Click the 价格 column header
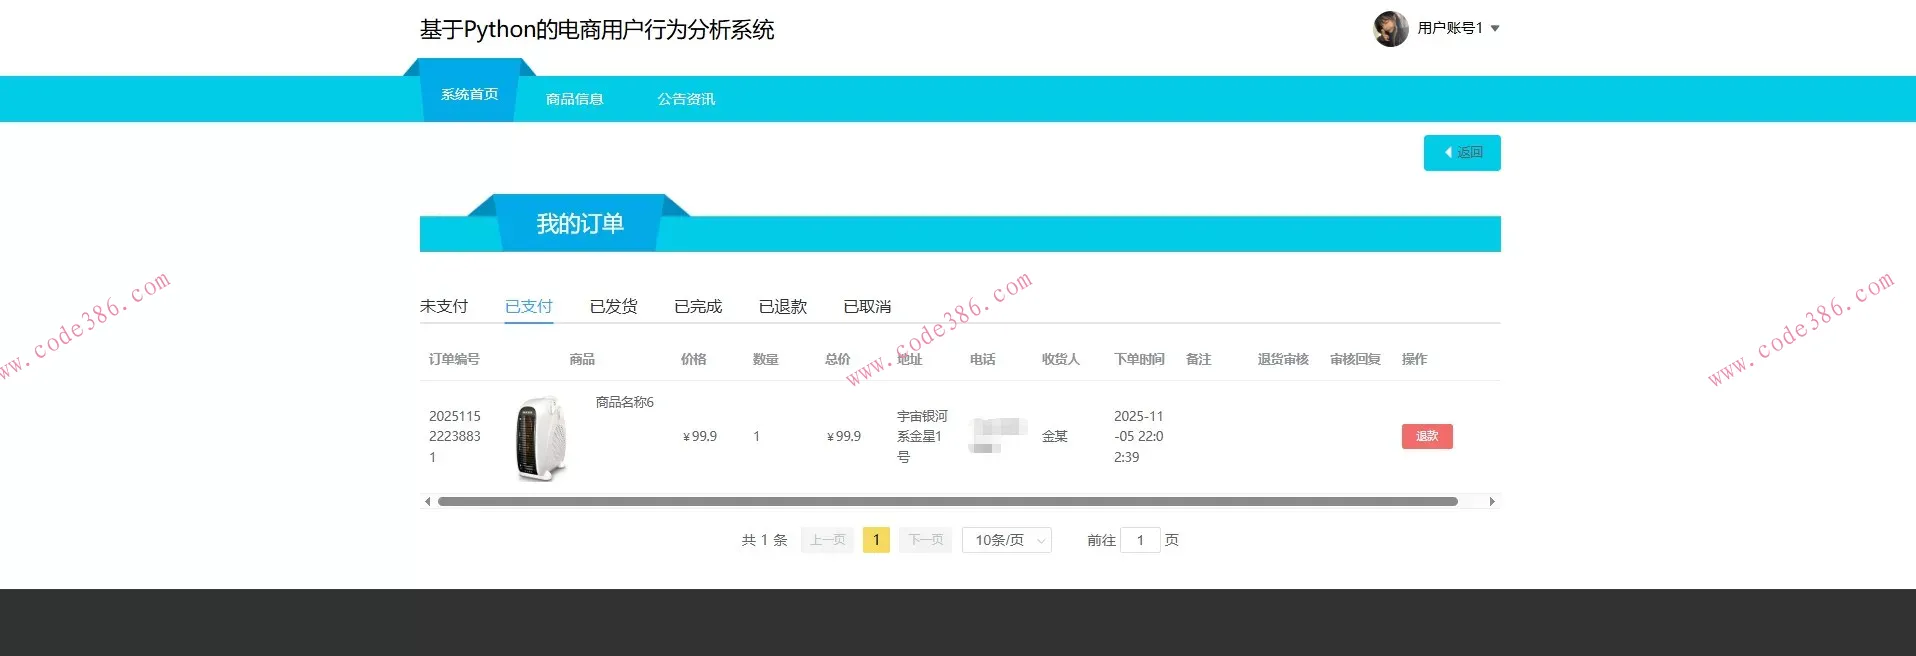This screenshot has width=1916, height=656. click(693, 359)
